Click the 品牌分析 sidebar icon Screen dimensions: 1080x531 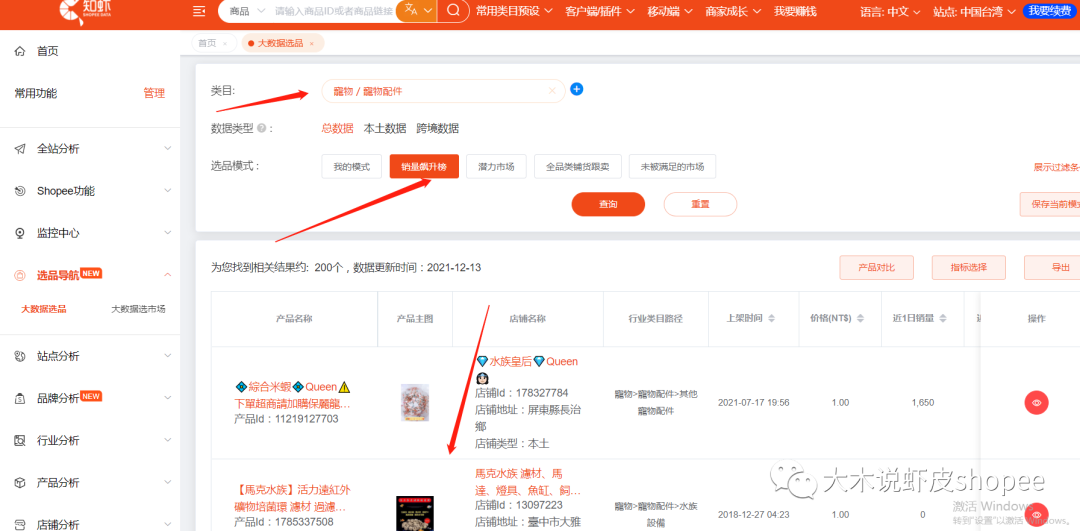coord(20,398)
